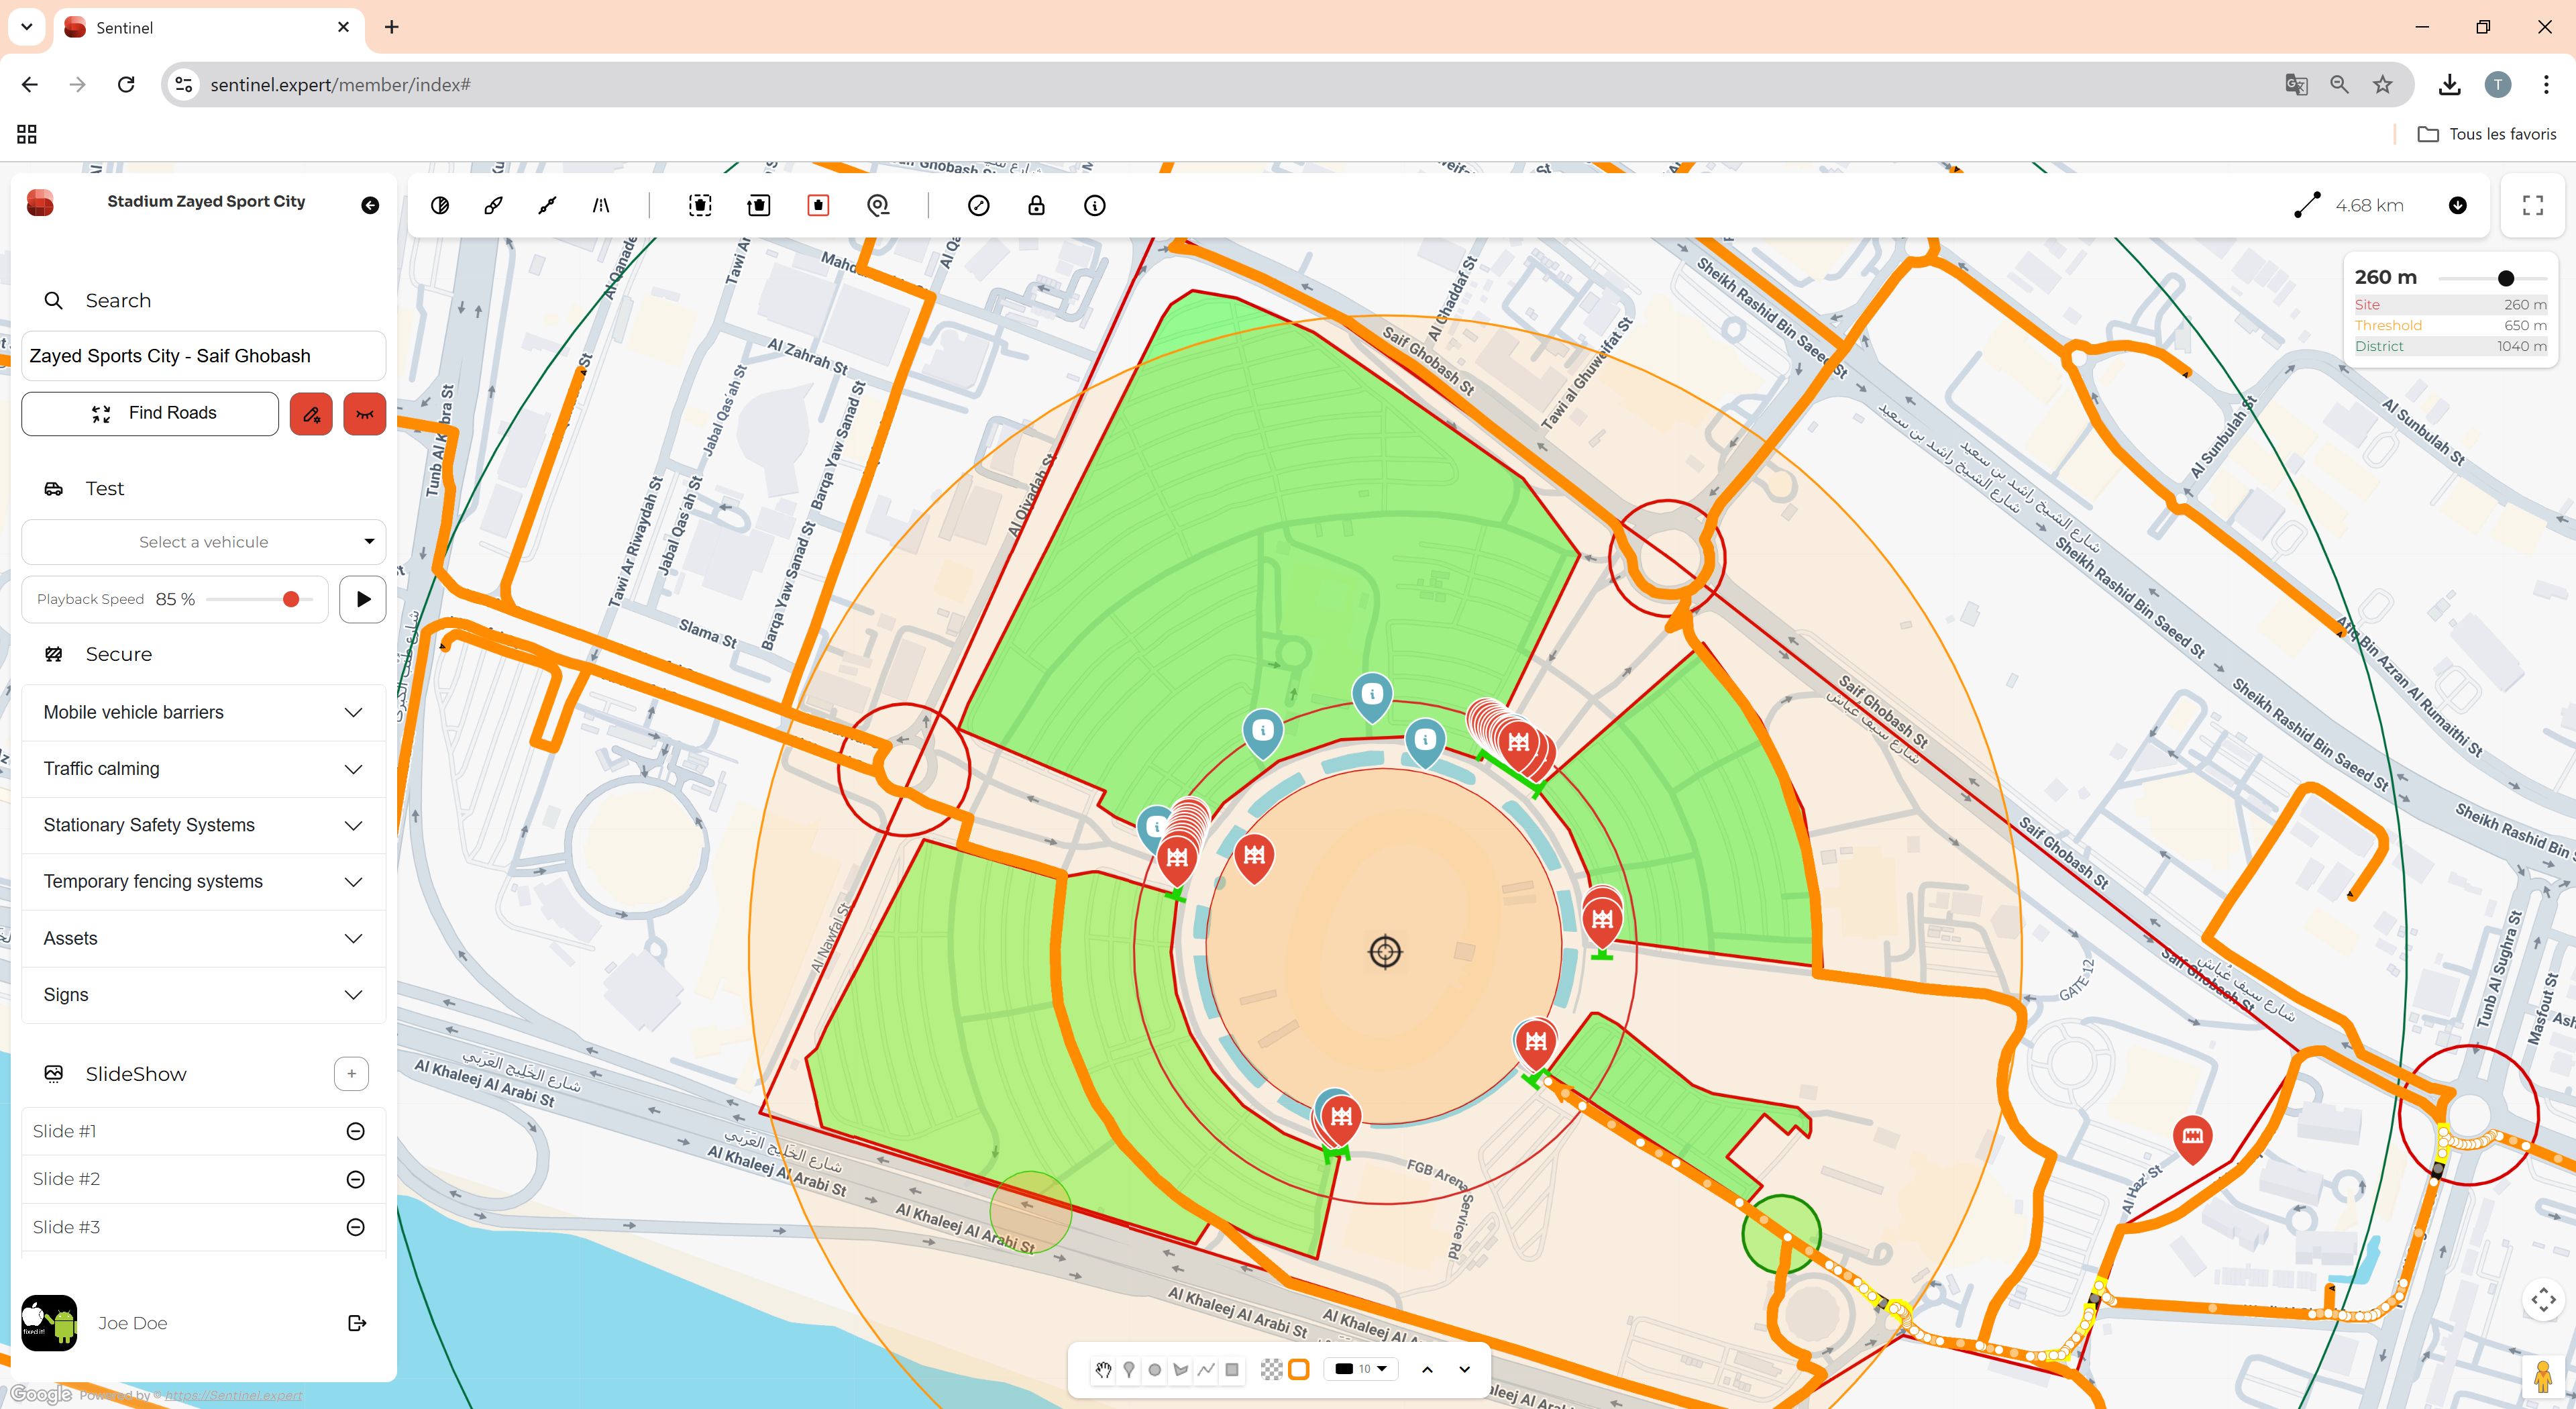
Task: Click the distance ruler icon near 4.68 km
Action: [2307, 205]
